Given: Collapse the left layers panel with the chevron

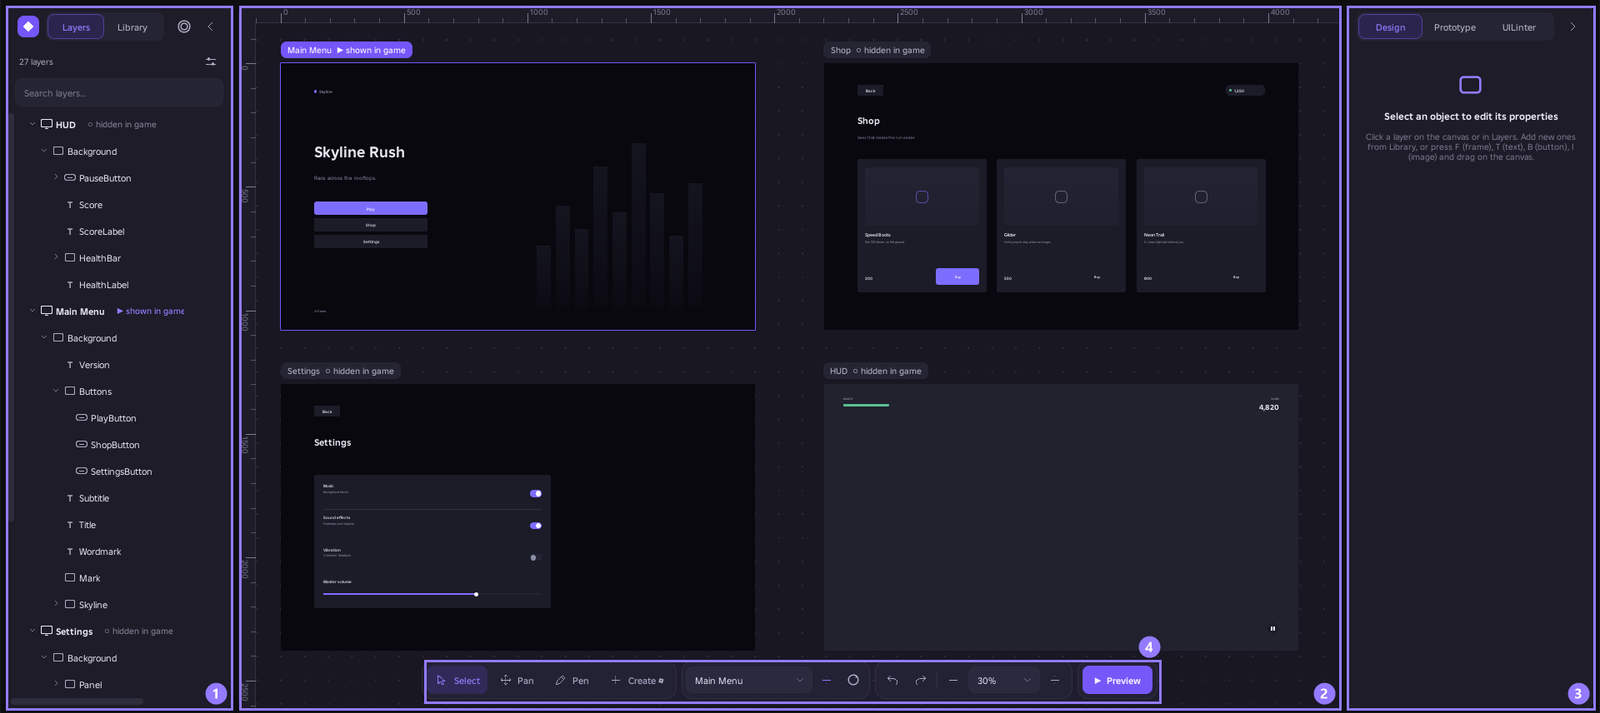Looking at the screenshot, I should coord(210,27).
